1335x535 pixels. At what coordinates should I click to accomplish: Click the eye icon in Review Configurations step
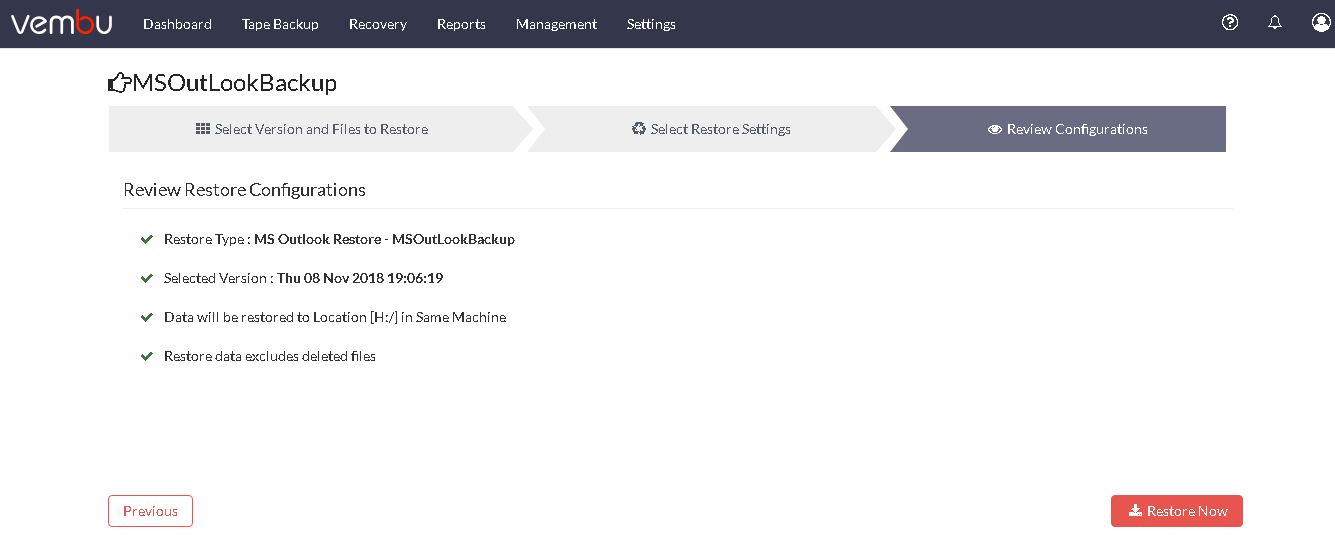tap(995, 129)
